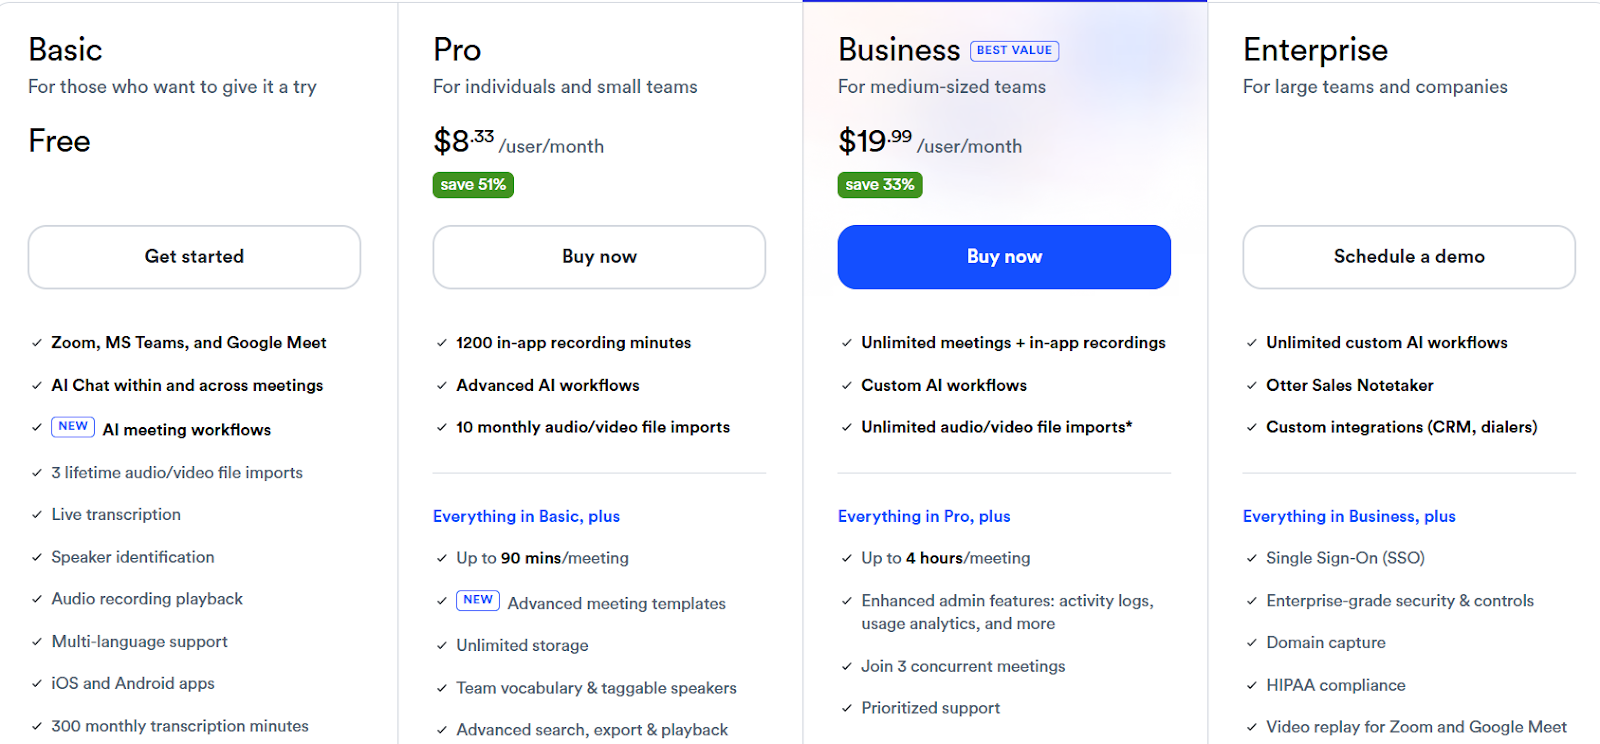Select the HIPAA compliance feature text
This screenshot has height=744, width=1600.
click(1335, 685)
